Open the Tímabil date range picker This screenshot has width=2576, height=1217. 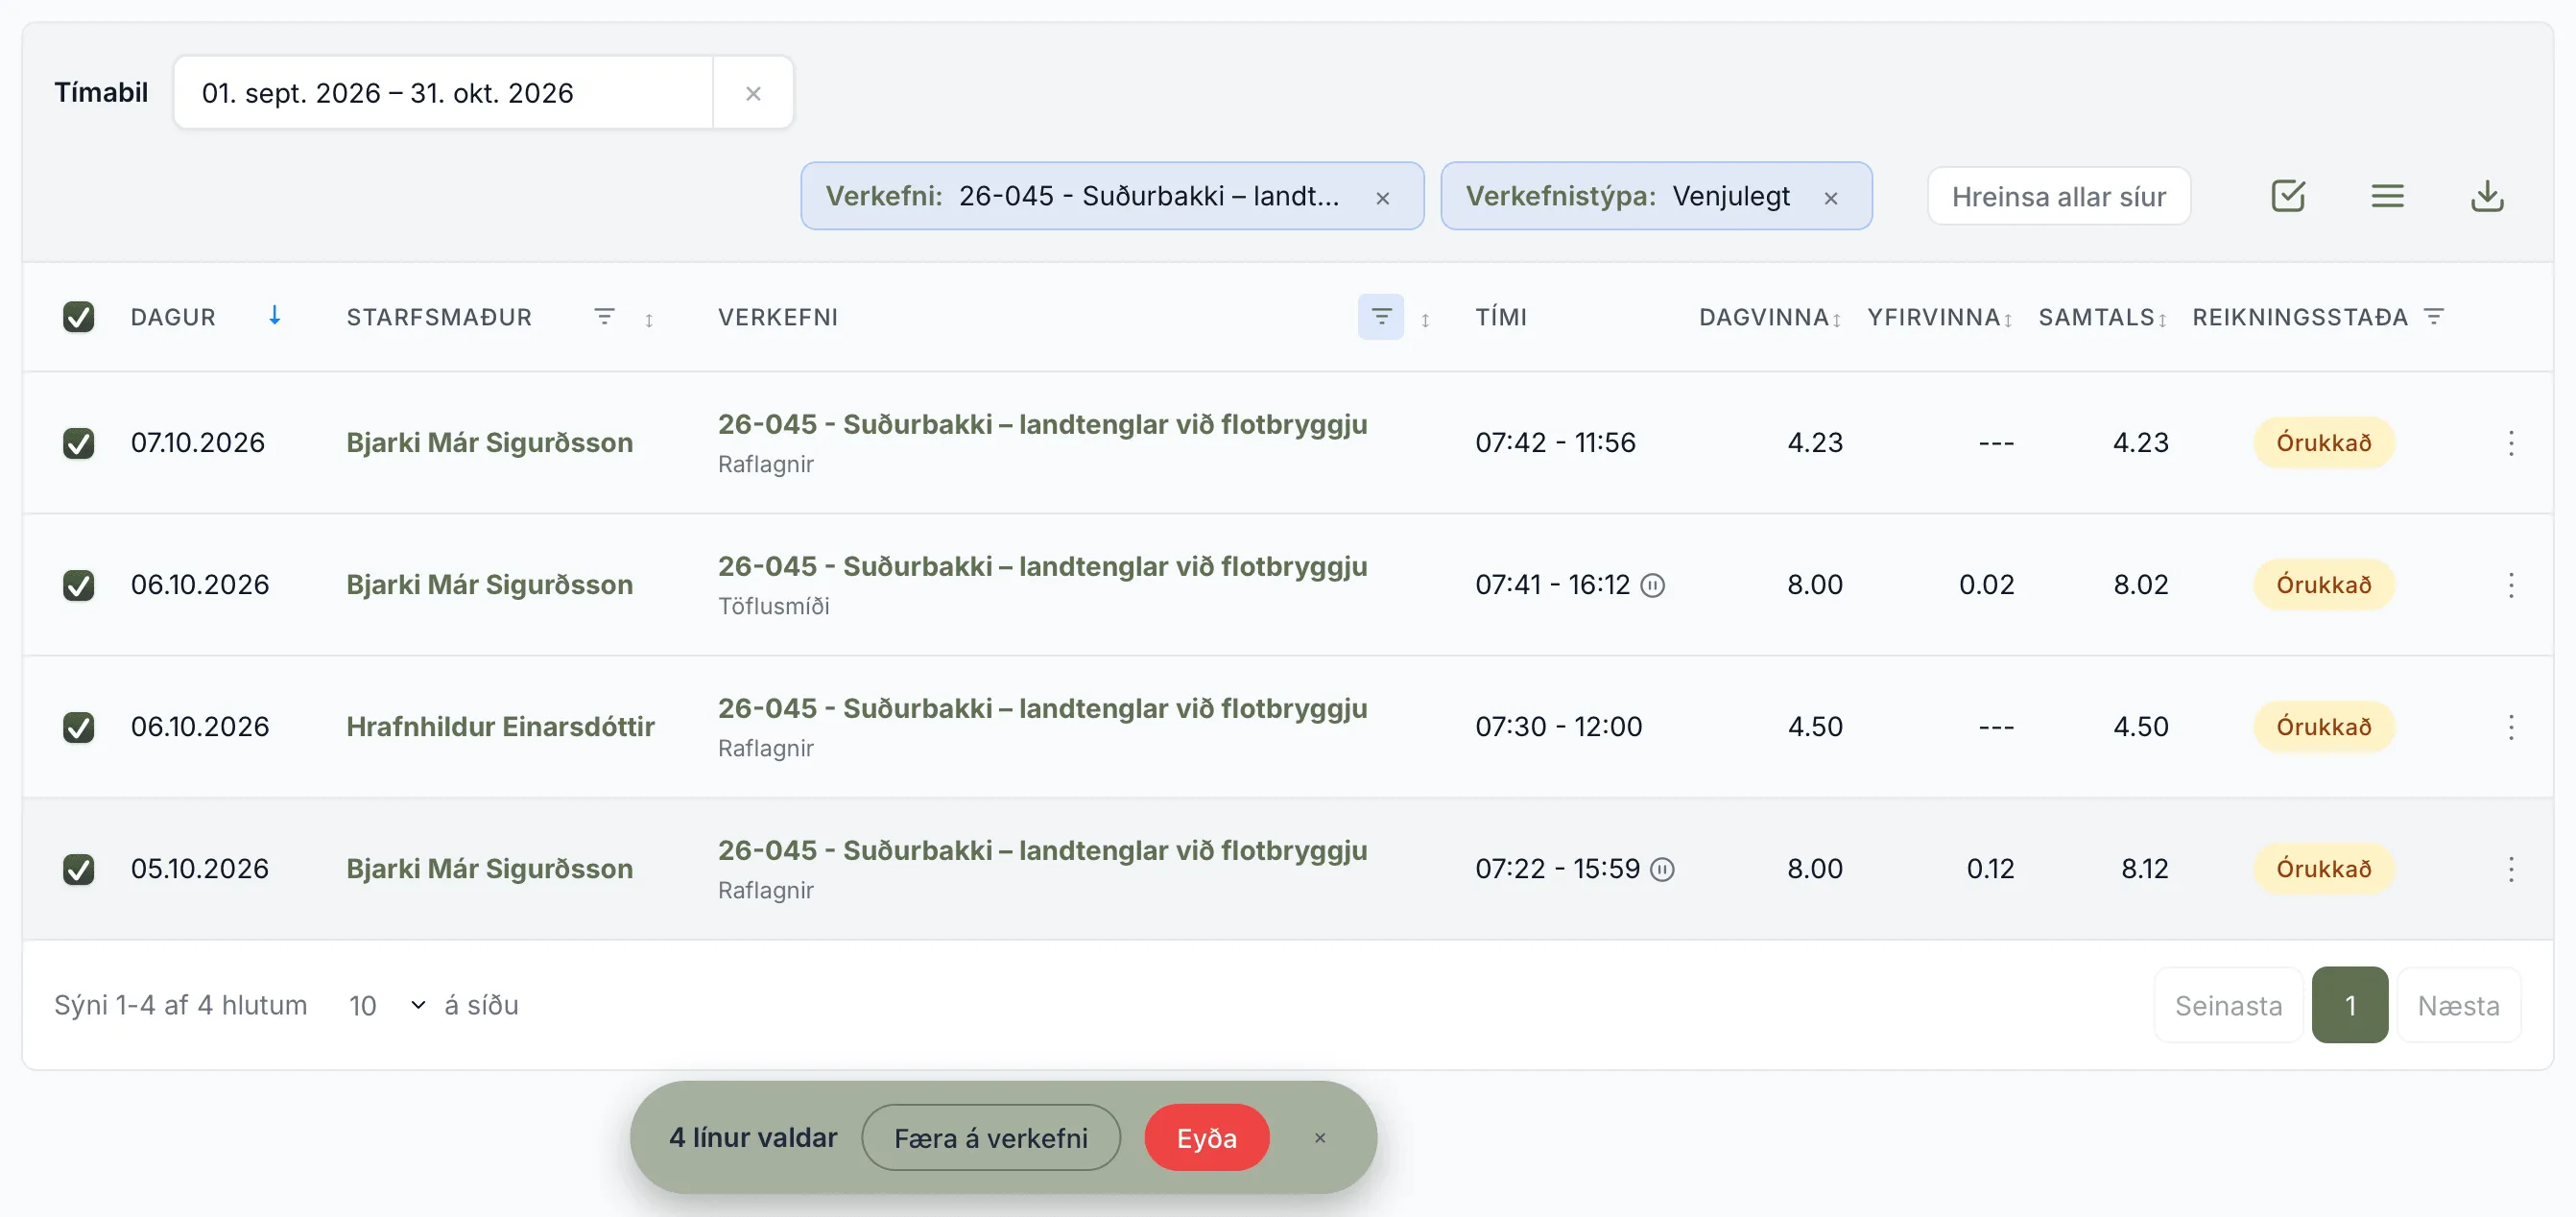pos(443,93)
